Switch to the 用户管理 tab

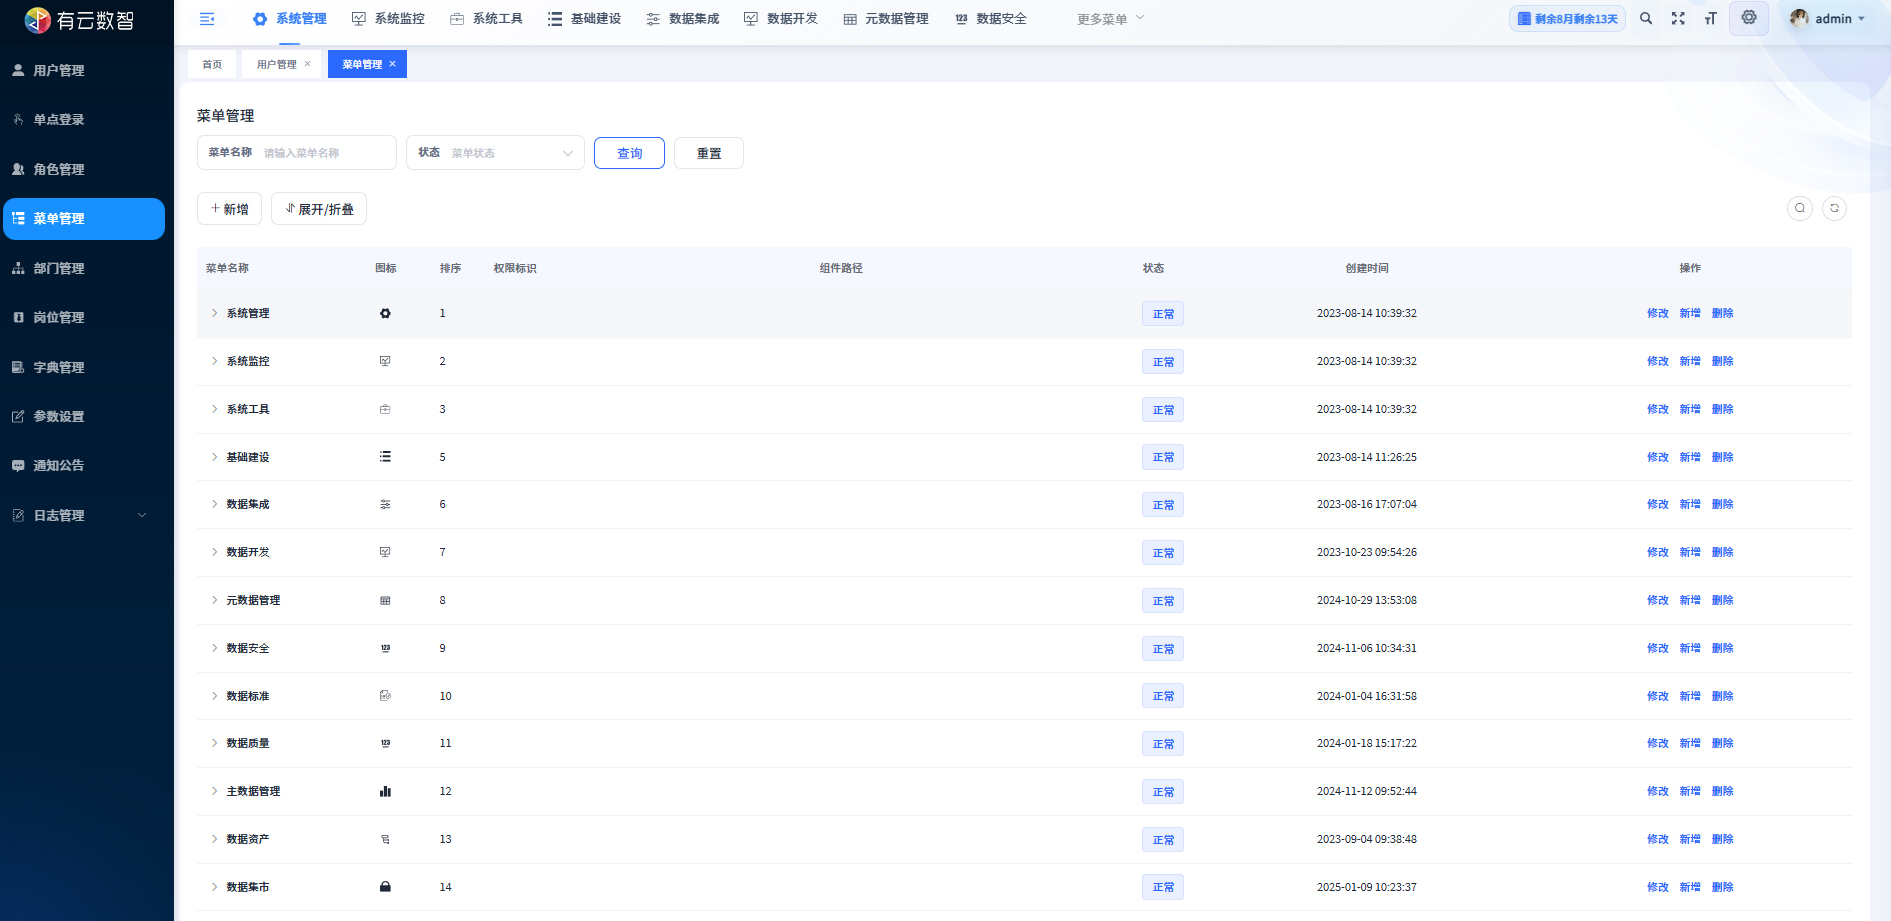pyautogui.click(x=276, y=64)
